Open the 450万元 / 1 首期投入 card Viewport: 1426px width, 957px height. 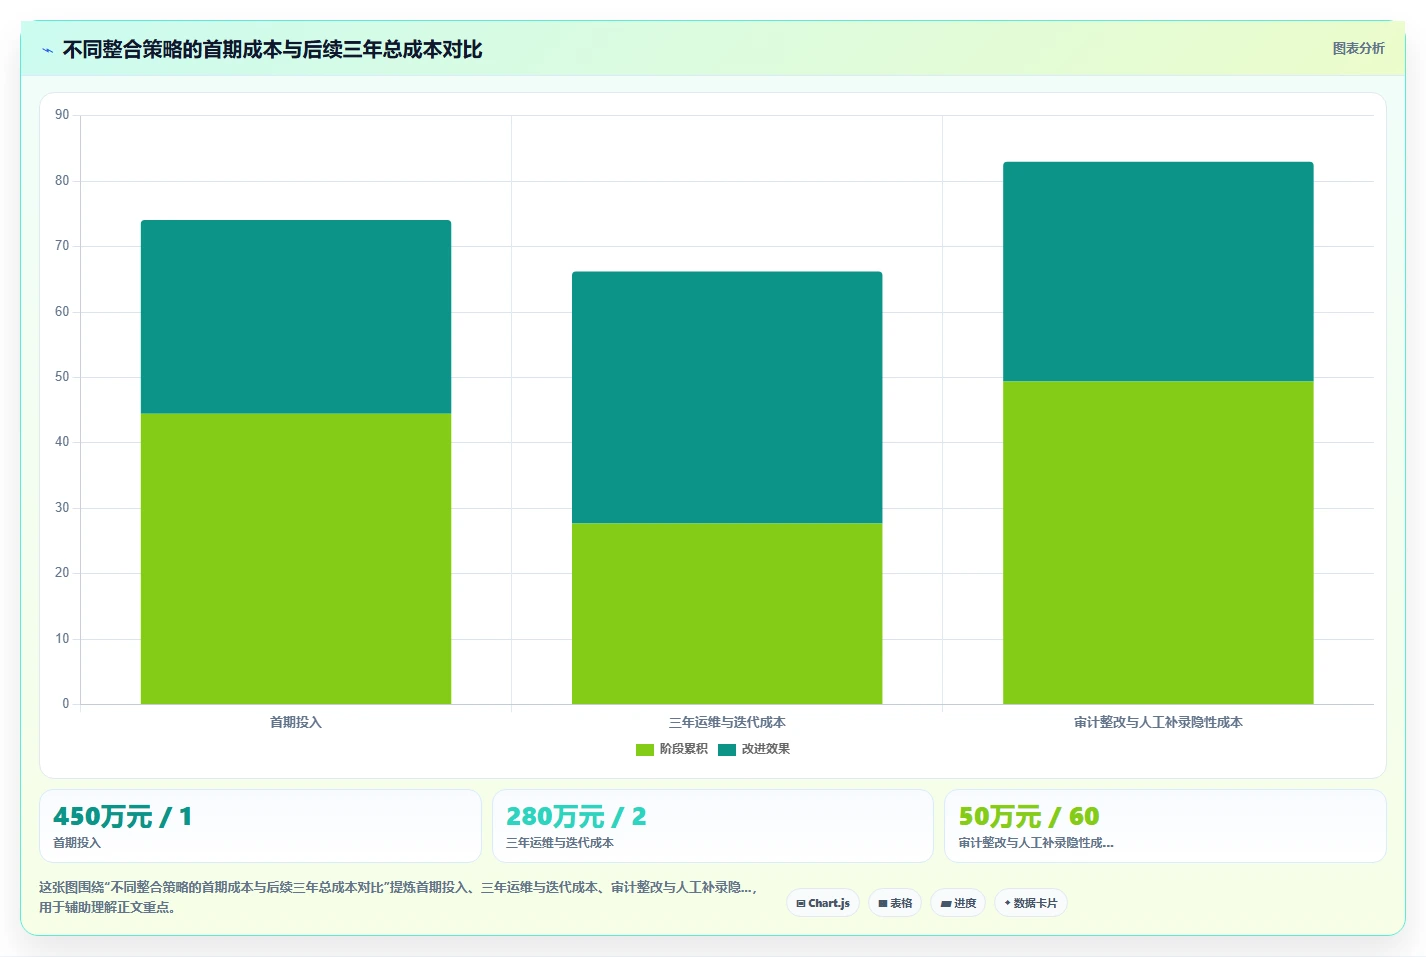pyautogui.click(x=260, y=826)
